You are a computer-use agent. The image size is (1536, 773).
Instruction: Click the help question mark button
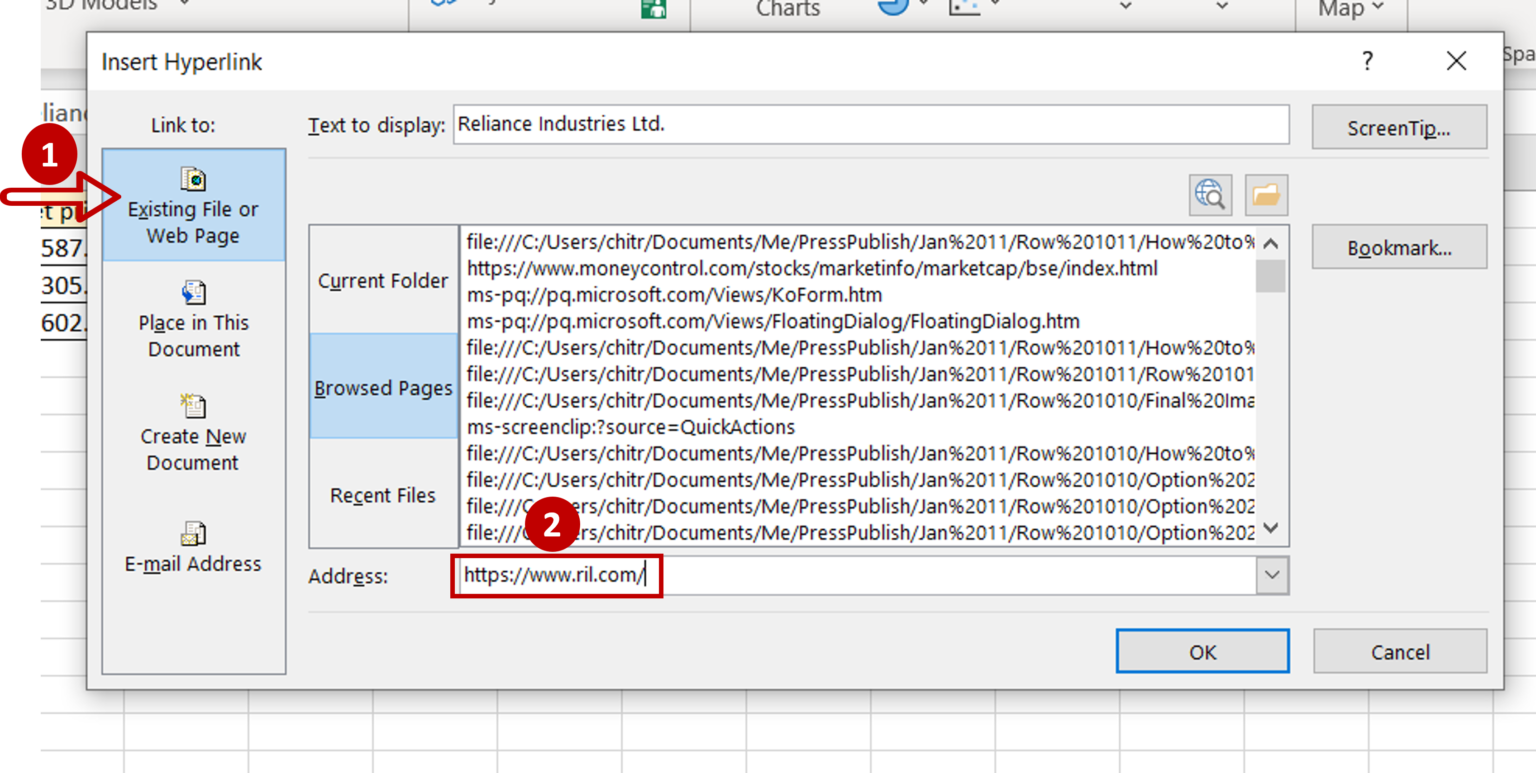point(1367,61)
